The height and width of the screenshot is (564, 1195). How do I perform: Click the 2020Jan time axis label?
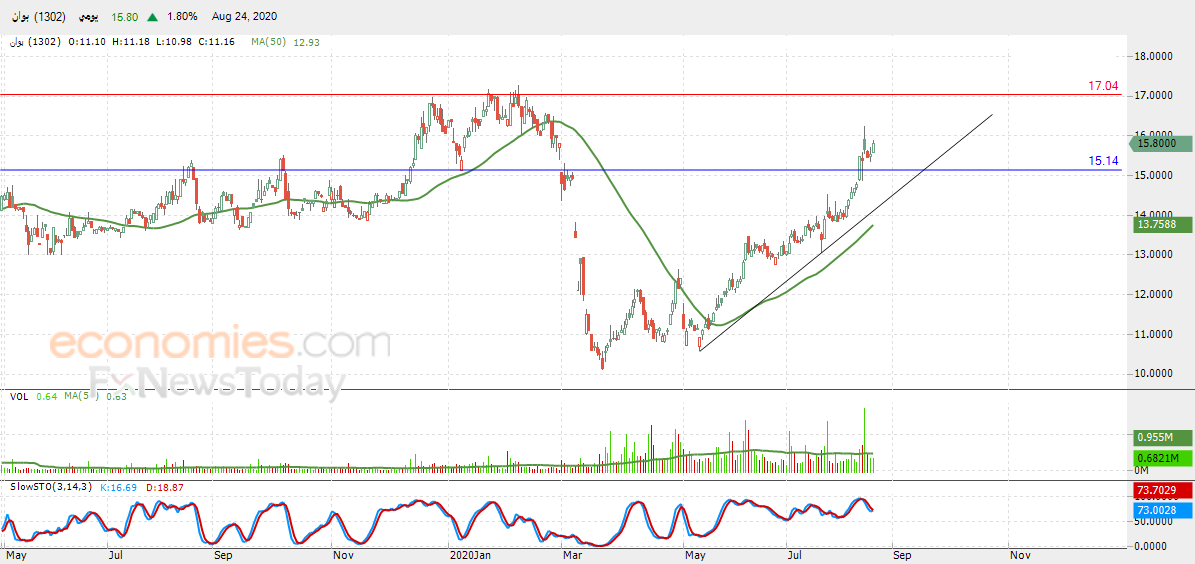click(470, 556)
